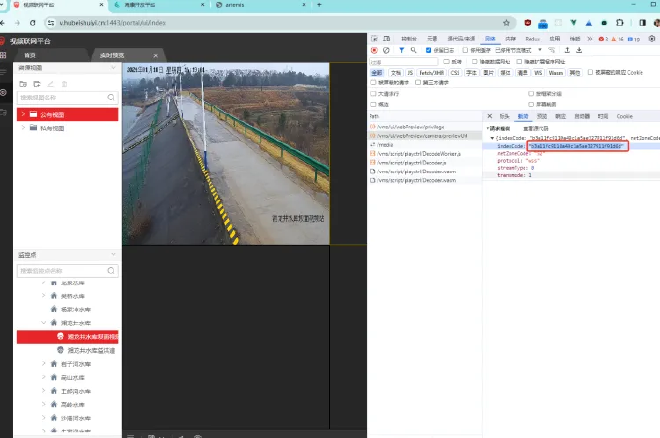Screen dimensions: 660x438
Task: Uncheck the preserve log checkbox
Action: 428,50
